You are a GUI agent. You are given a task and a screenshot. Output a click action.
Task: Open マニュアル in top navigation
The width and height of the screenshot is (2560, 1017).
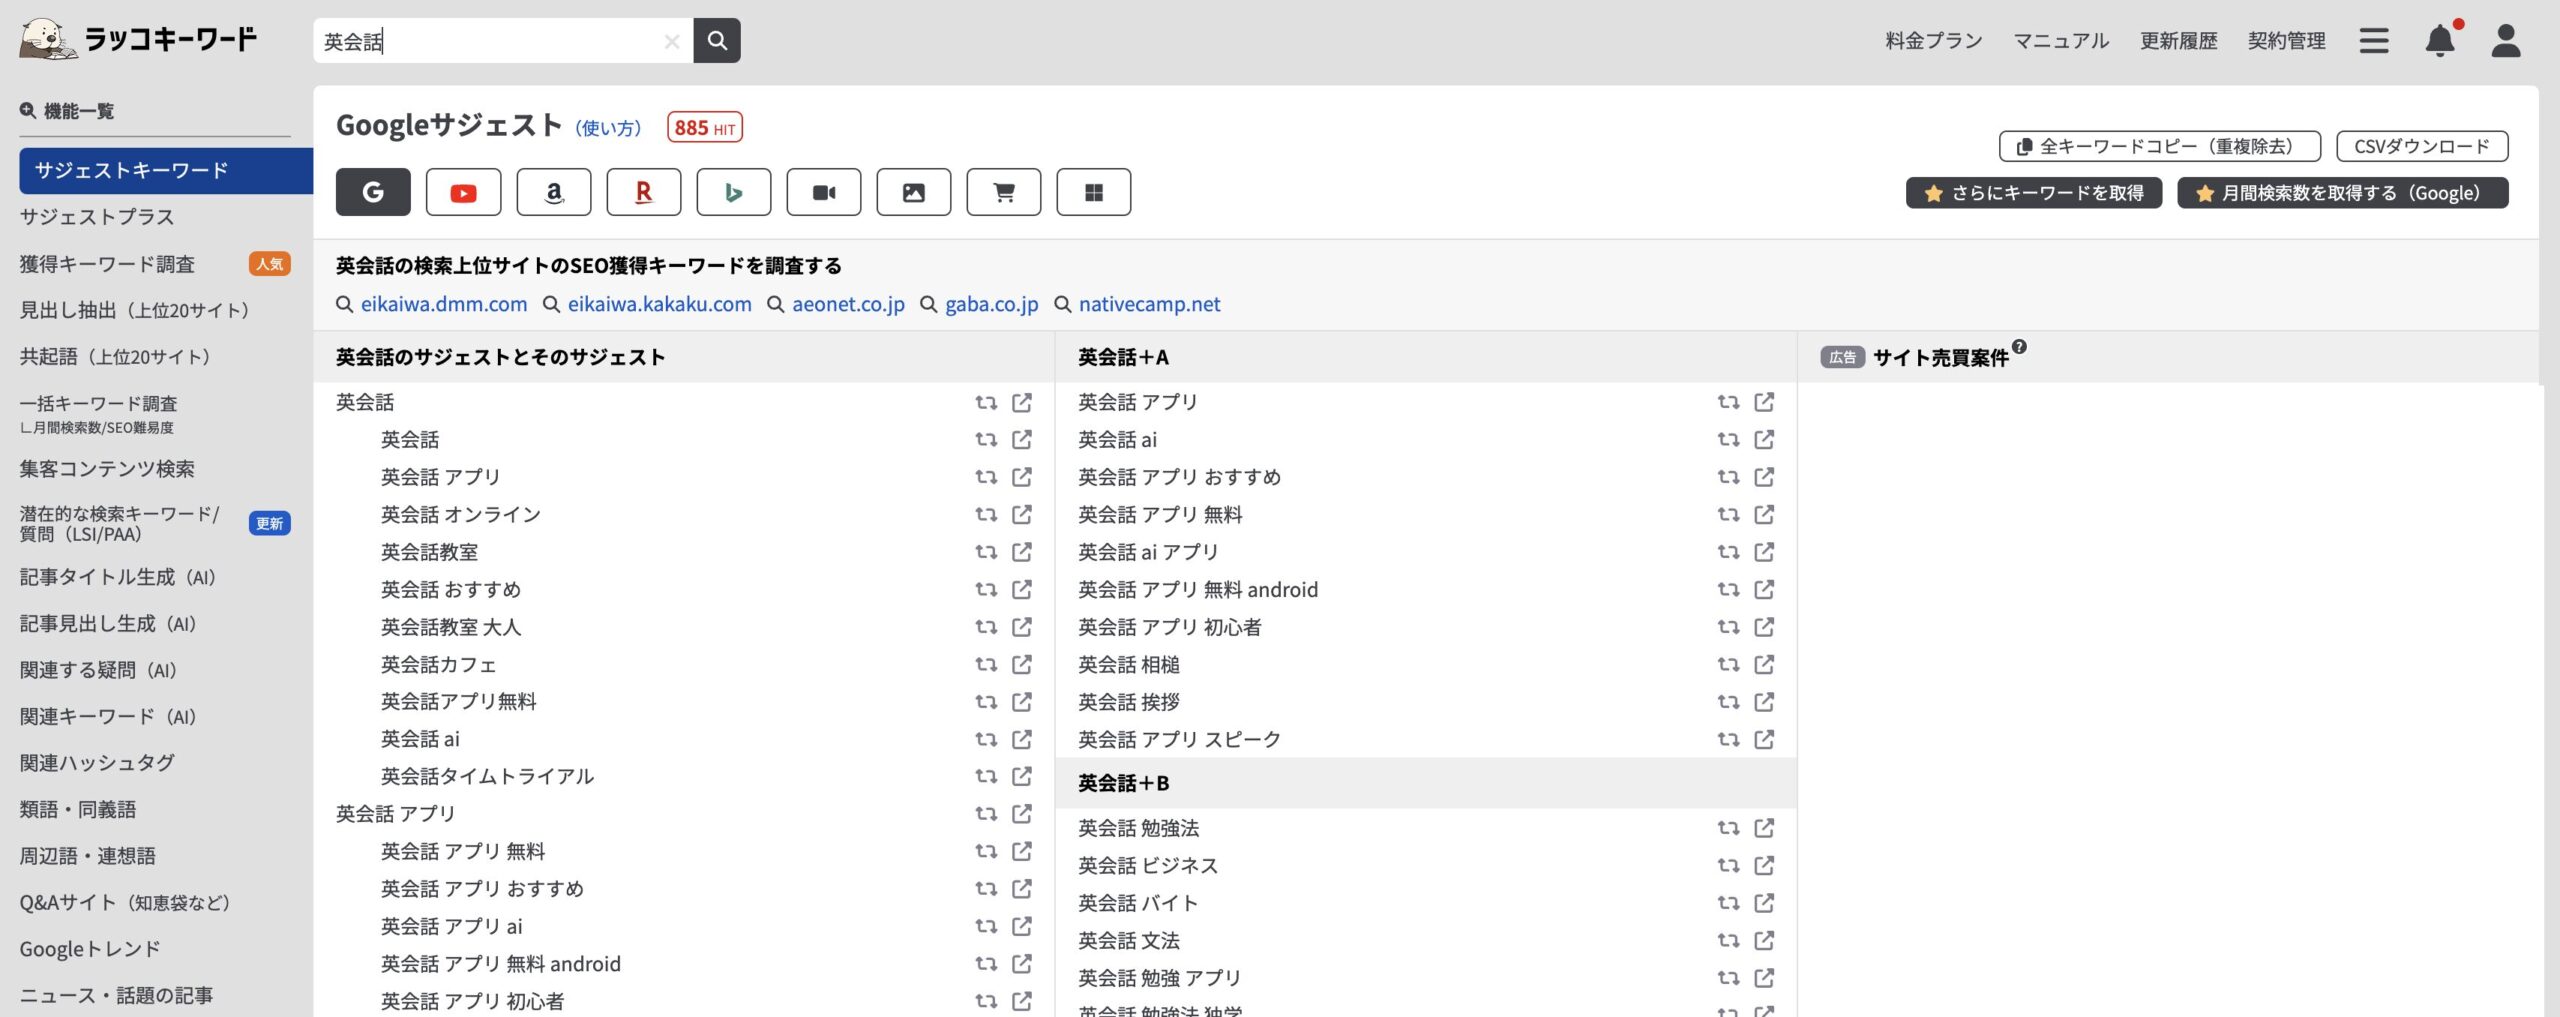2061,40
